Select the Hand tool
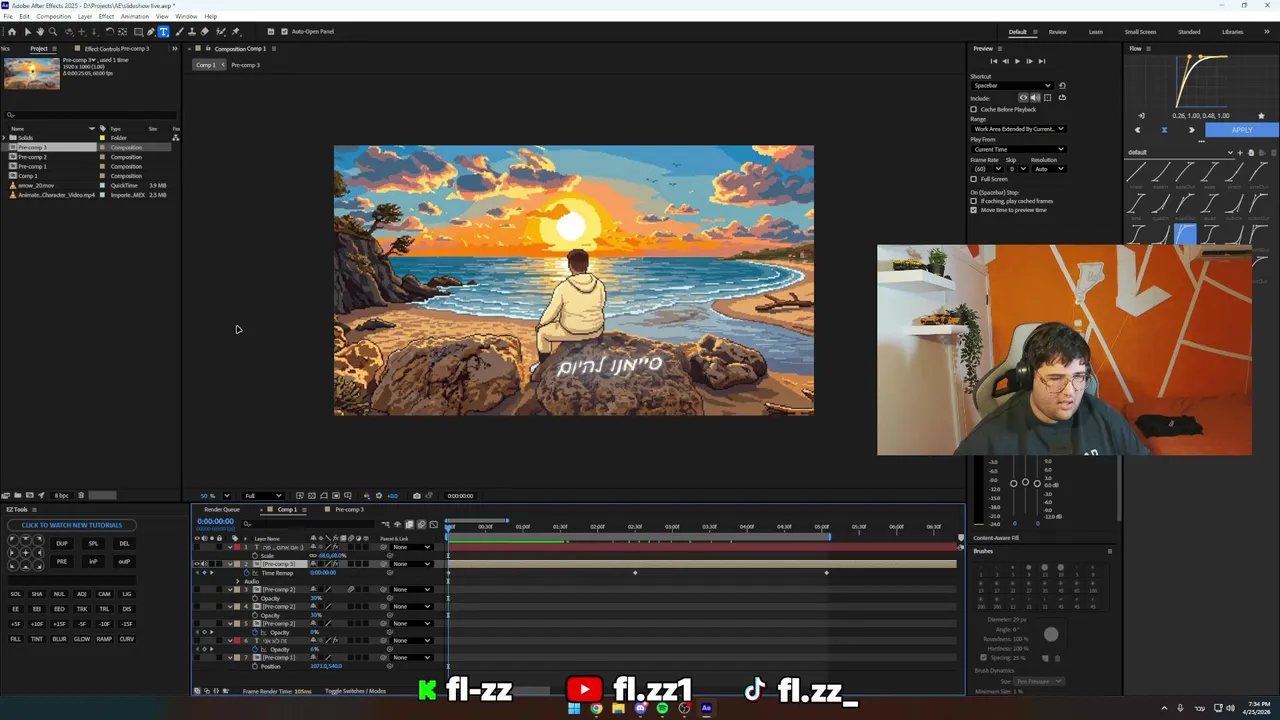 pos(40,32)
